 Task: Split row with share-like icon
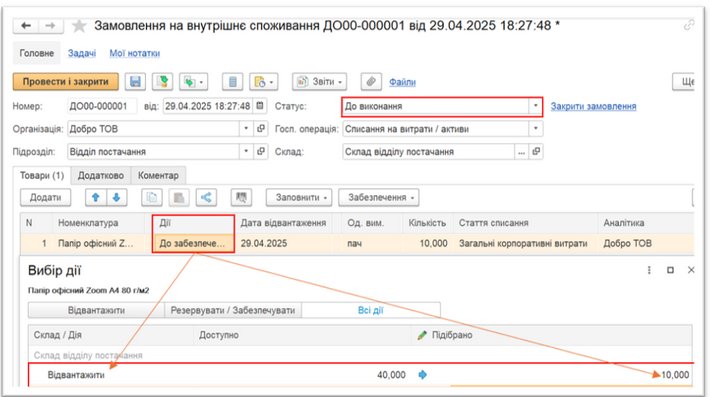(x=206, y=197)
